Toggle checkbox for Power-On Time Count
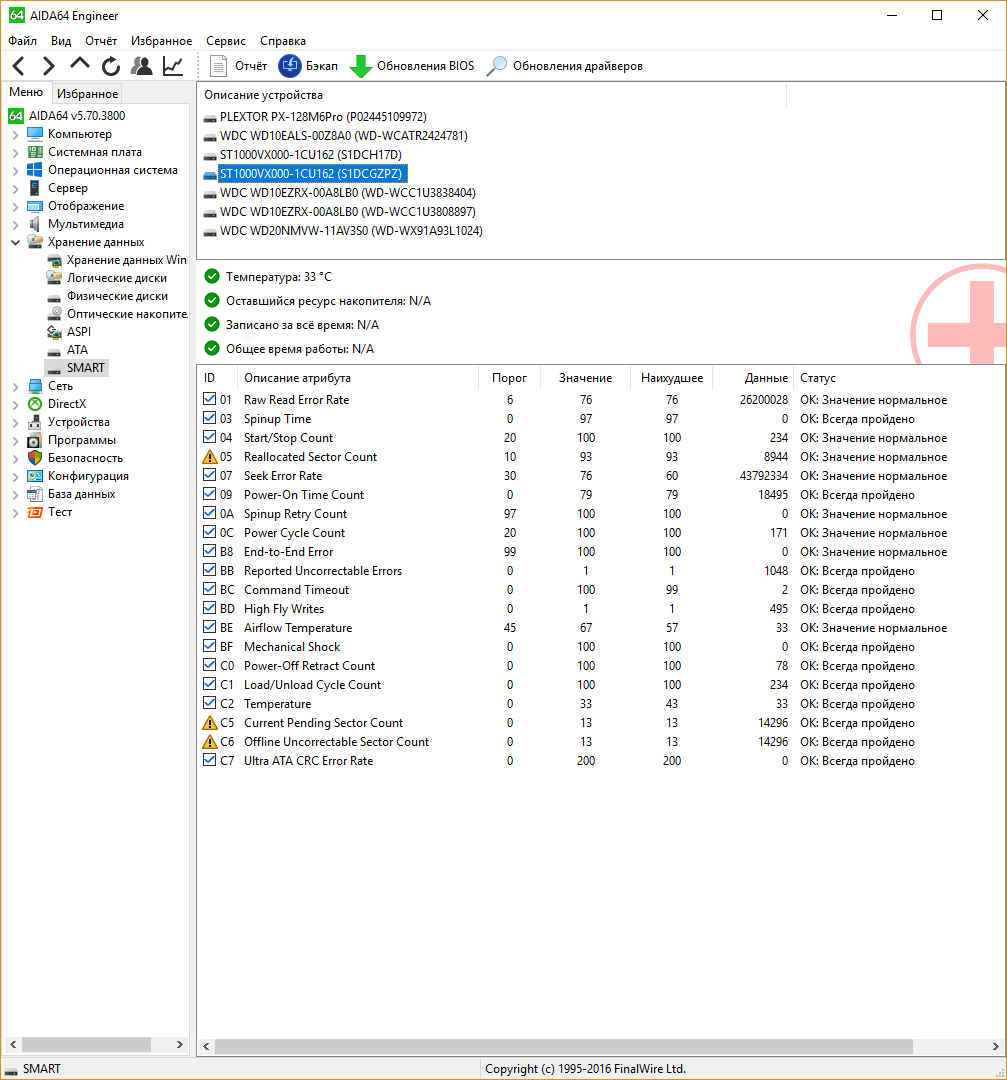The height and width of the screenshot is (1080, 1007). pos(209,494)
